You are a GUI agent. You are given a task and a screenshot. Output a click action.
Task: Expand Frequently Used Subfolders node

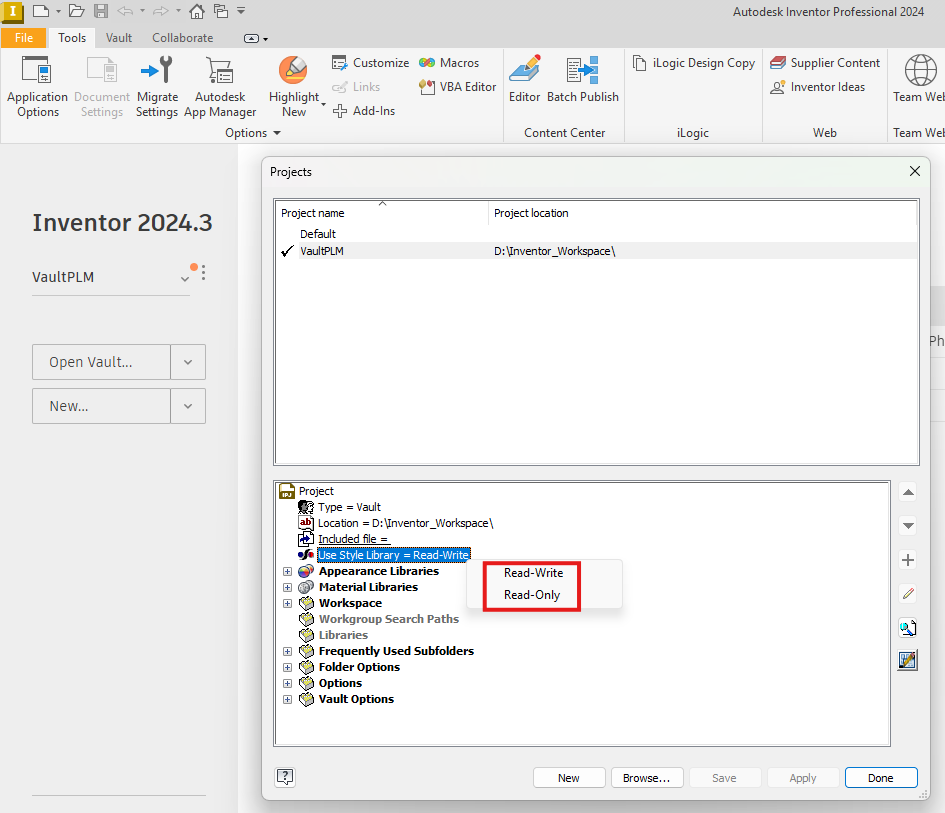point(287,651)
